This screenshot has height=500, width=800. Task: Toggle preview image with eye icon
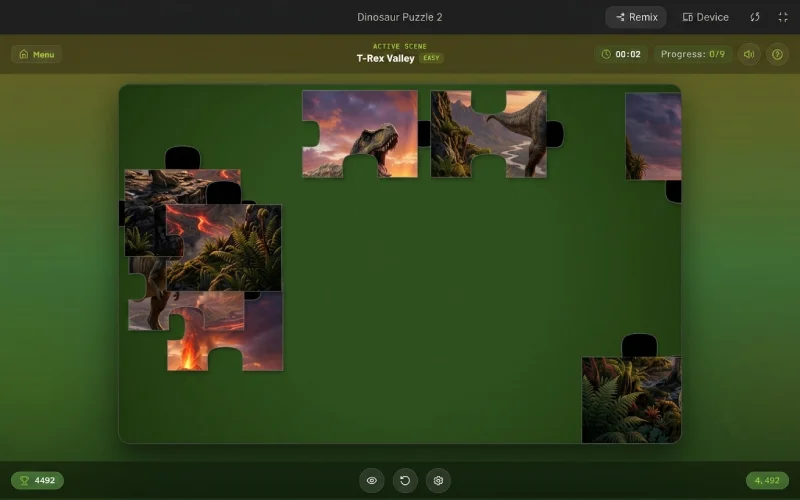[x=371, y=480]
